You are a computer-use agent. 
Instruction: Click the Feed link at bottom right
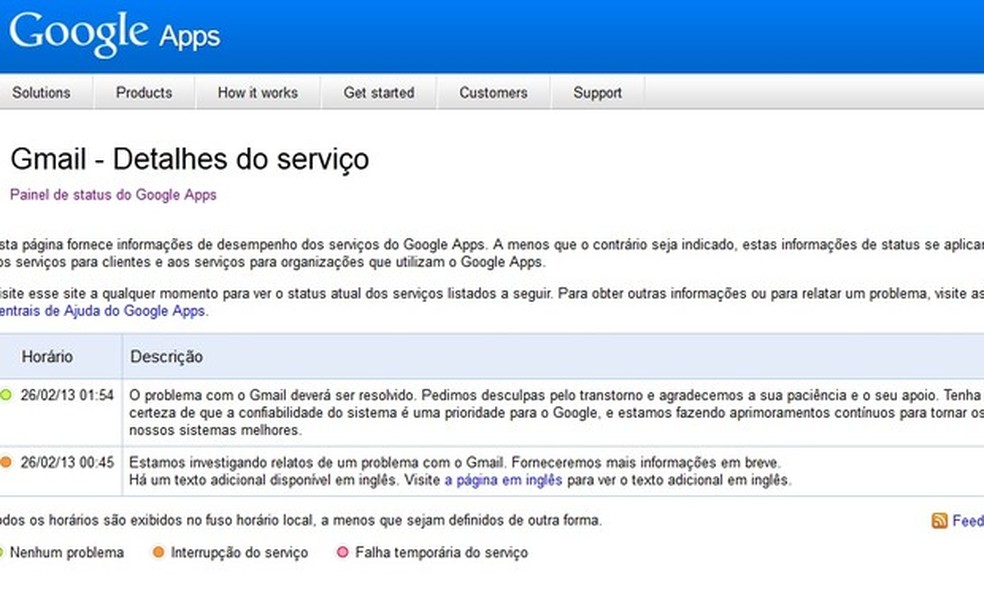pyautogui.click(x=967, y=521)
